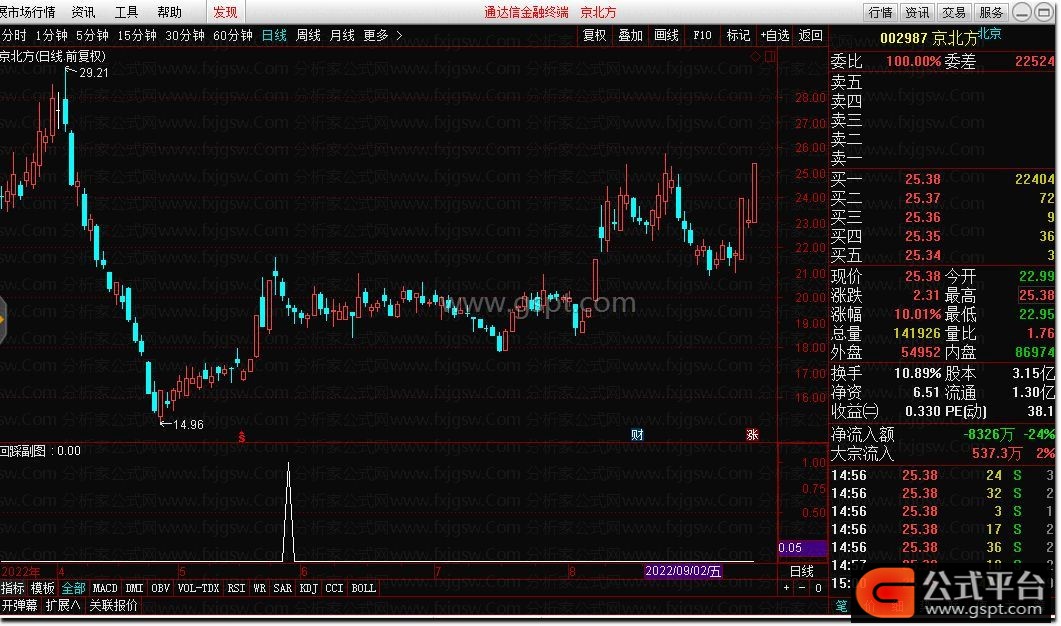The height and width of the screenshot is (626, 1061).
Task: Click the plus zoom button under 日线
Action: coord(786,588)
